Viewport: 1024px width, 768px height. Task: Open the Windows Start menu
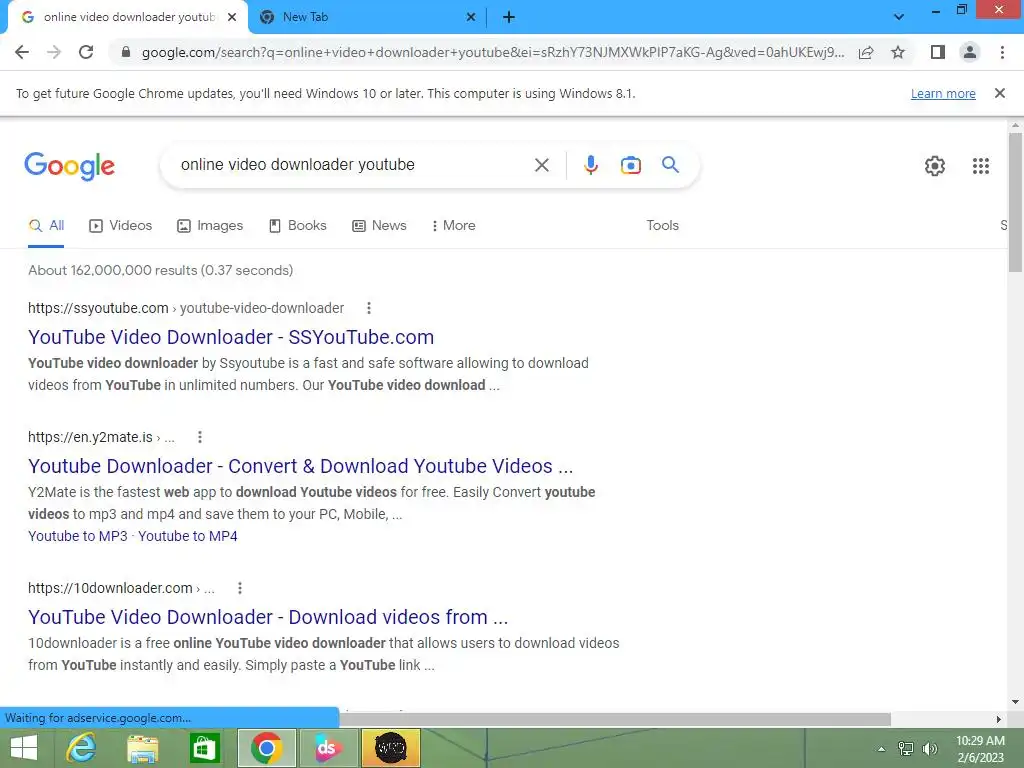[x=24, y=748]
